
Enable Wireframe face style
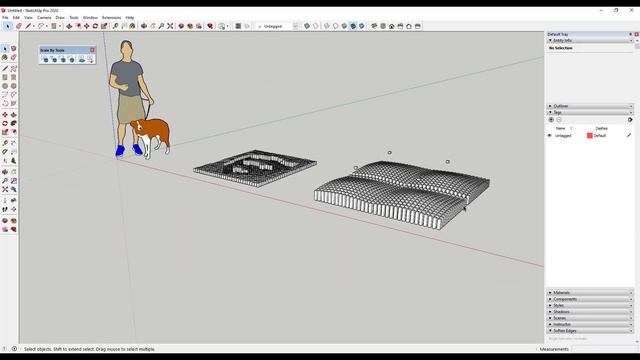tap(327, 26)
